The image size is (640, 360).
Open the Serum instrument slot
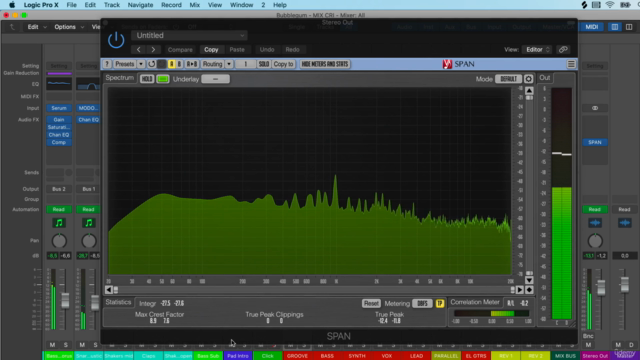click(59, 108)
